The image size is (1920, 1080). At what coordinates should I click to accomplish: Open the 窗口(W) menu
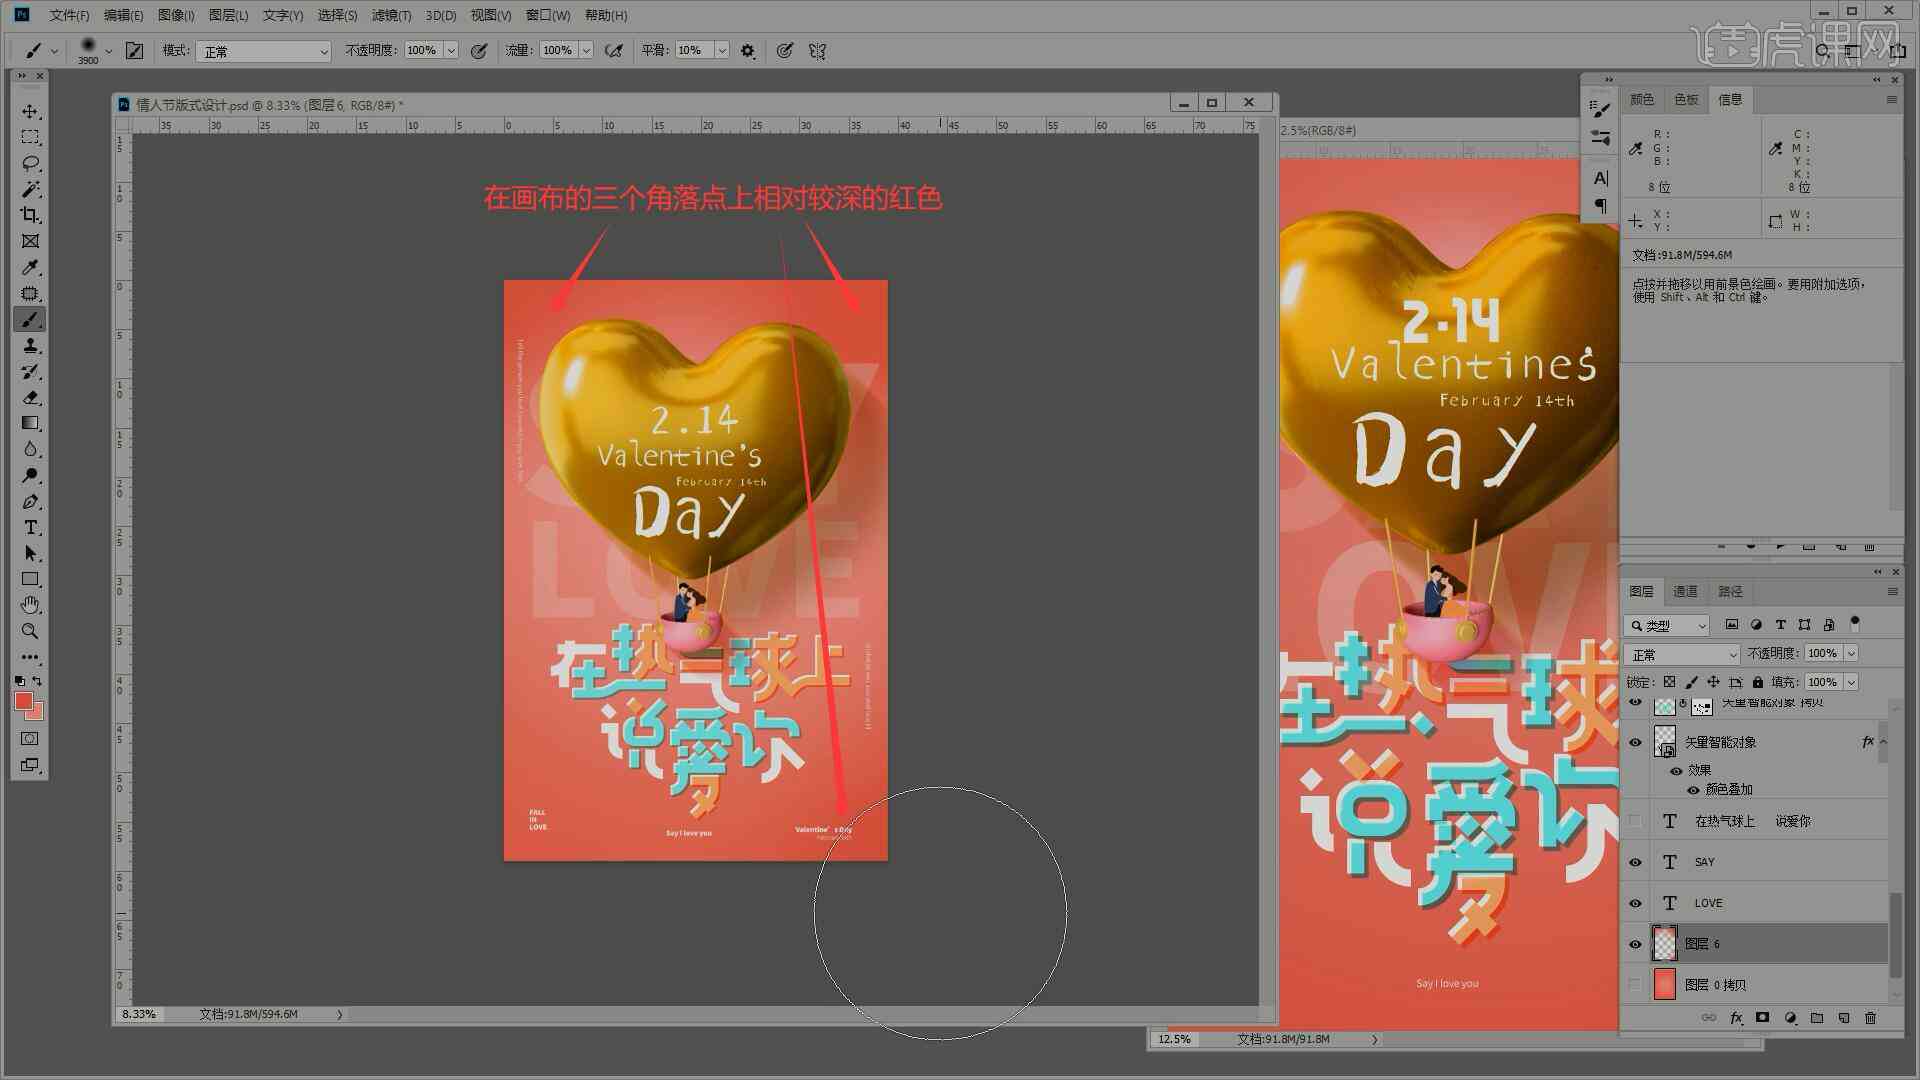pyautogui.click(x=548, y=15)
